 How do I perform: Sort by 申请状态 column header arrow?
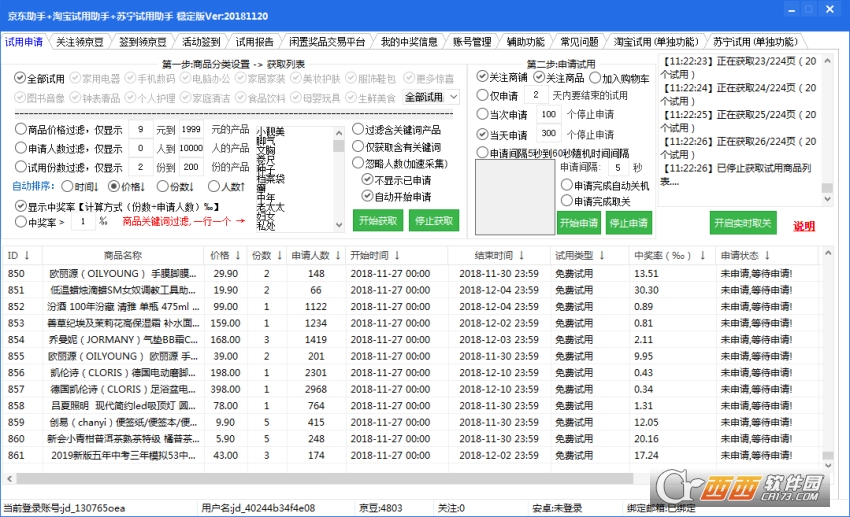point(767,255)
